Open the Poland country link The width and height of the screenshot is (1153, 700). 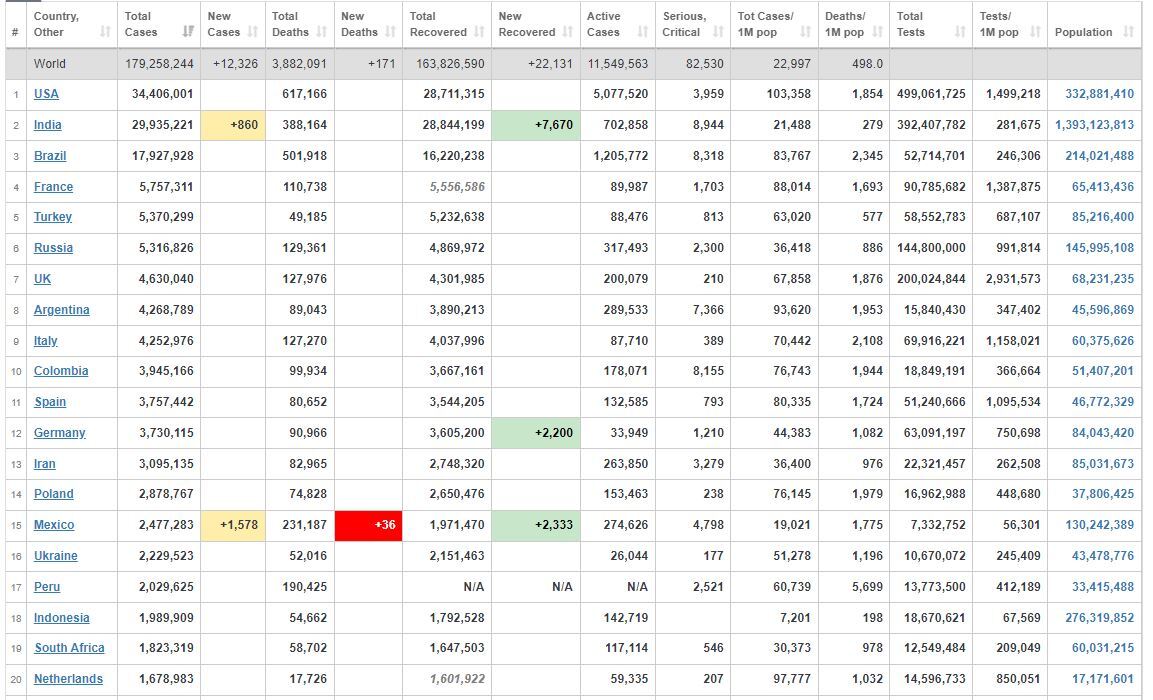pos(54,493)
